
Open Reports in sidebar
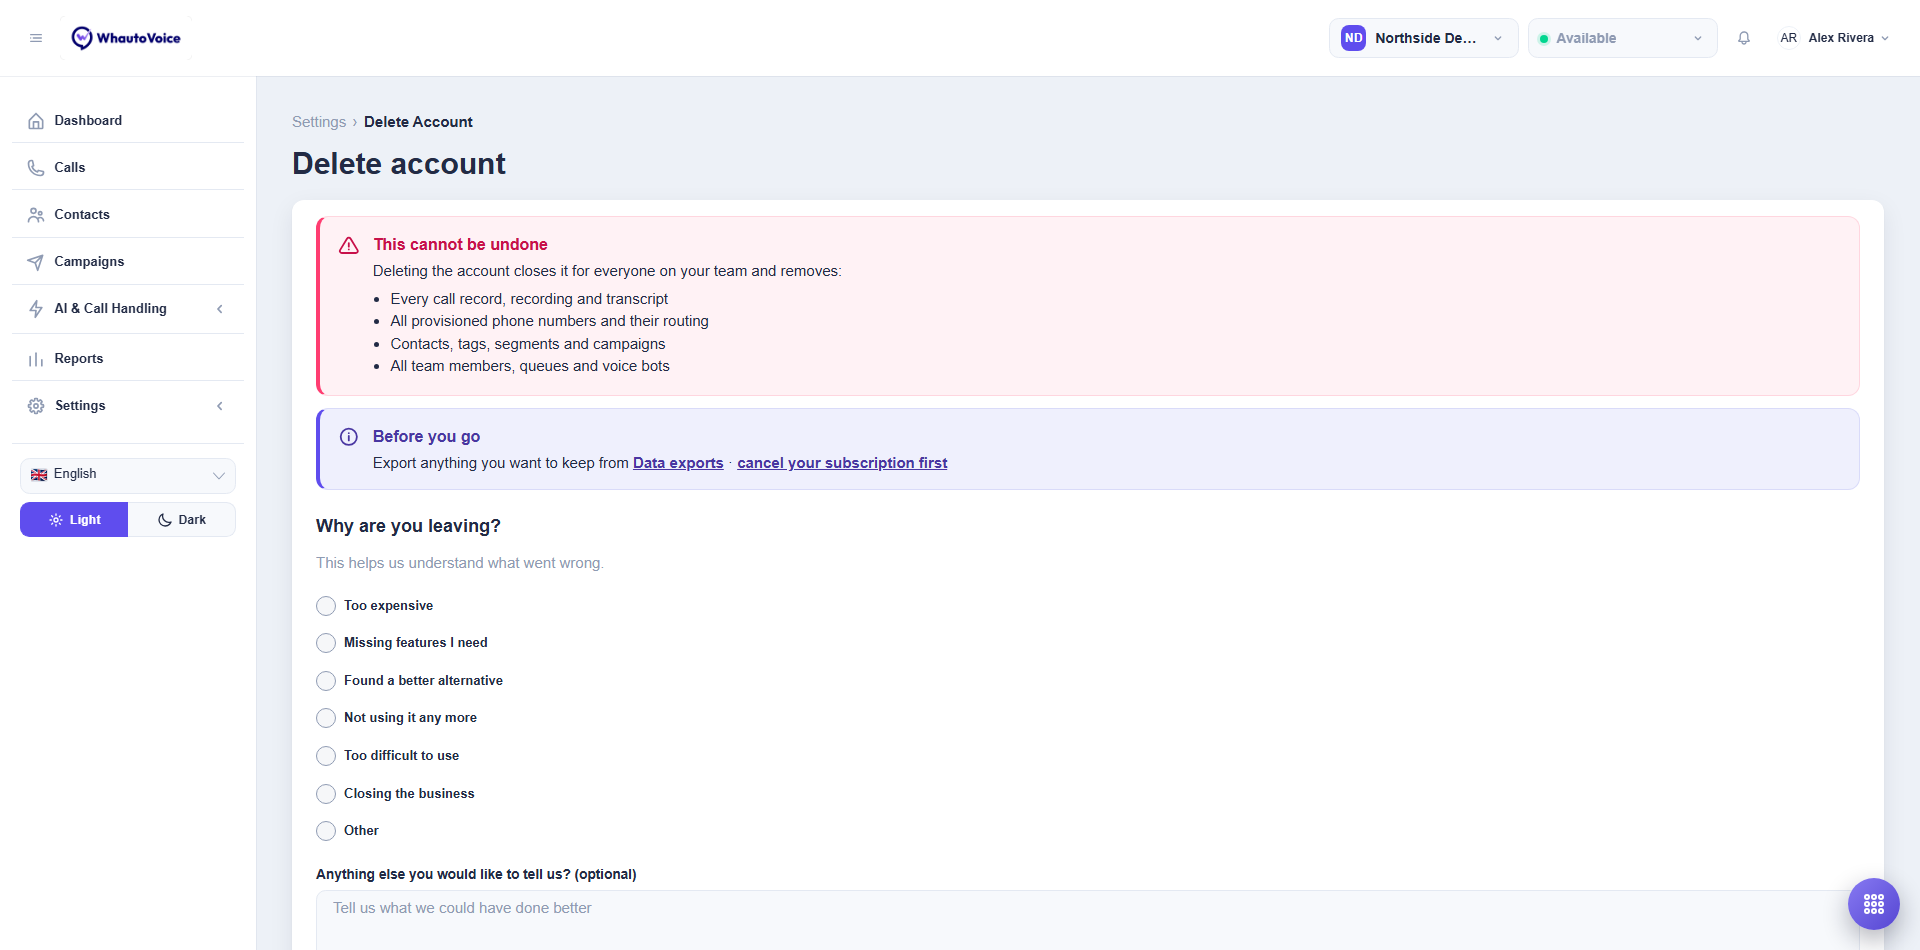pos(128,358)
